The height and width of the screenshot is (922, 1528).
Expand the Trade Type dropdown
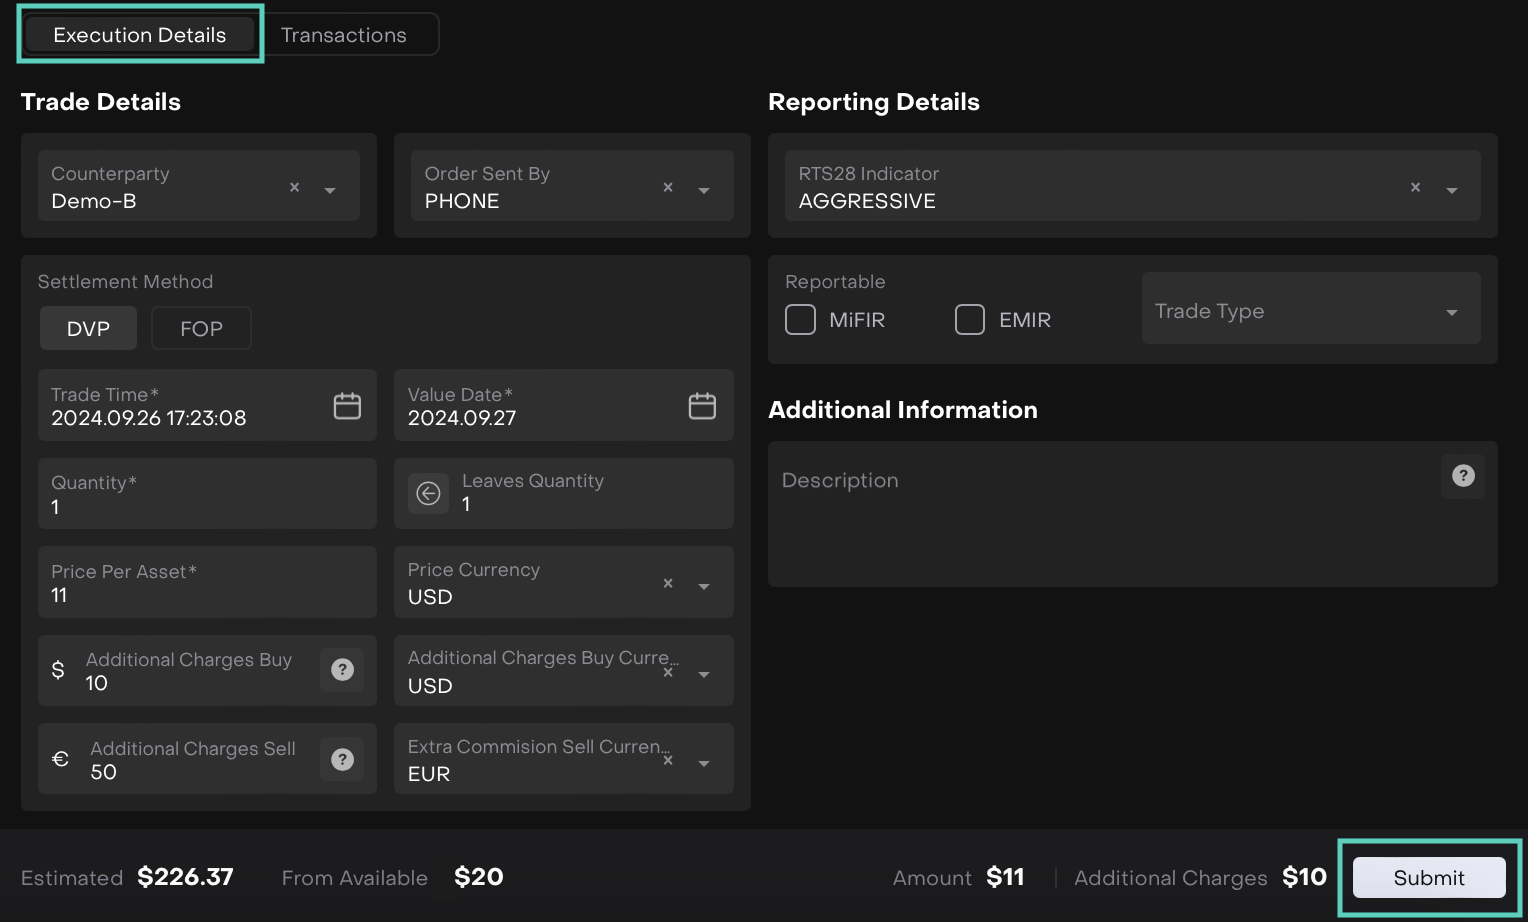[1451, 313]
